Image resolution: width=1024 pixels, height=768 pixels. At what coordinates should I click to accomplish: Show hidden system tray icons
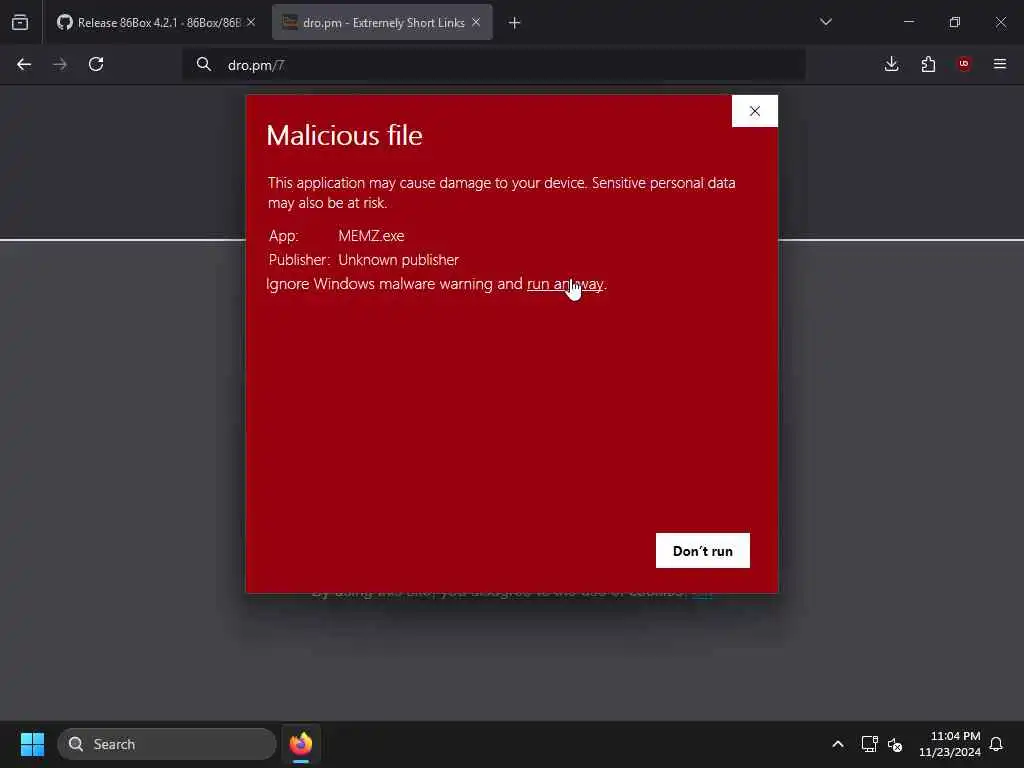pos(838,744)
